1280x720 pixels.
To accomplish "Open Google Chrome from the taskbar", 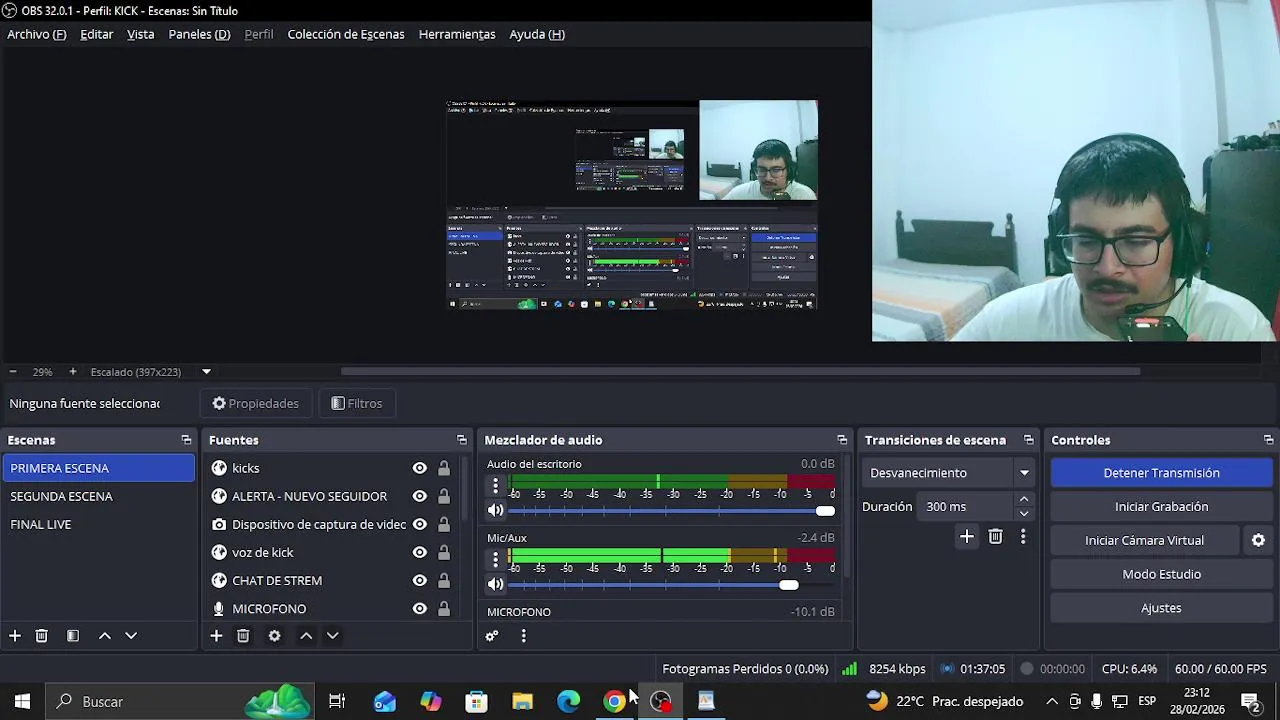I will point(614,702).
